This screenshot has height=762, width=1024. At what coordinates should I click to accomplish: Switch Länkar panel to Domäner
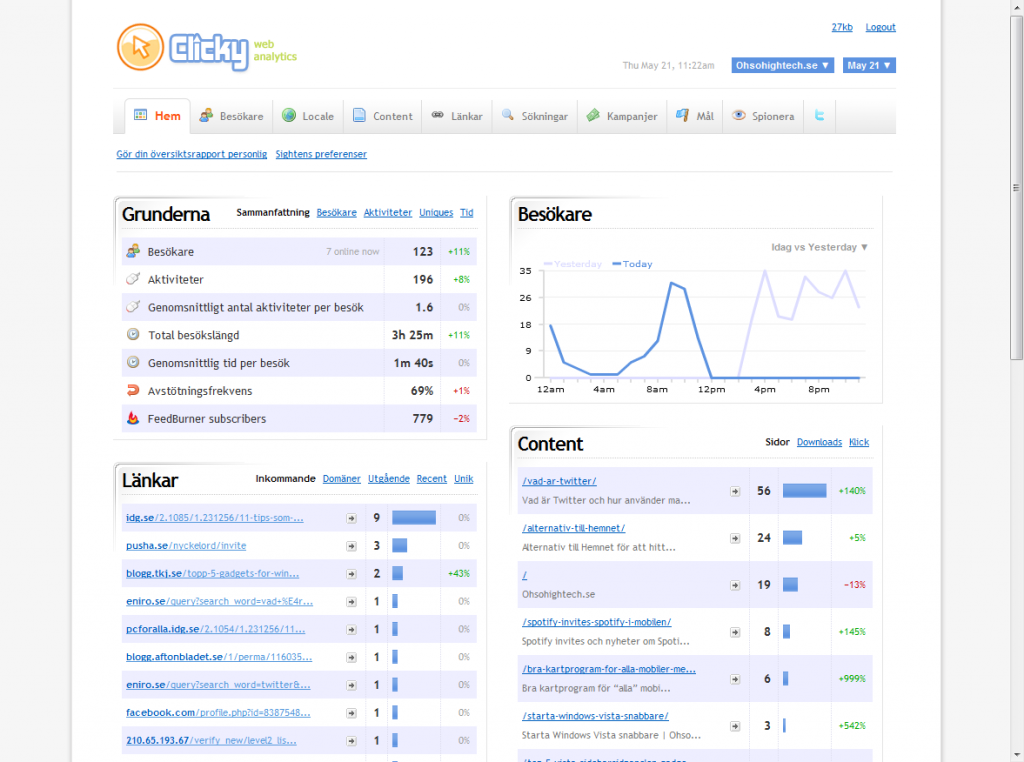[342, 479]
